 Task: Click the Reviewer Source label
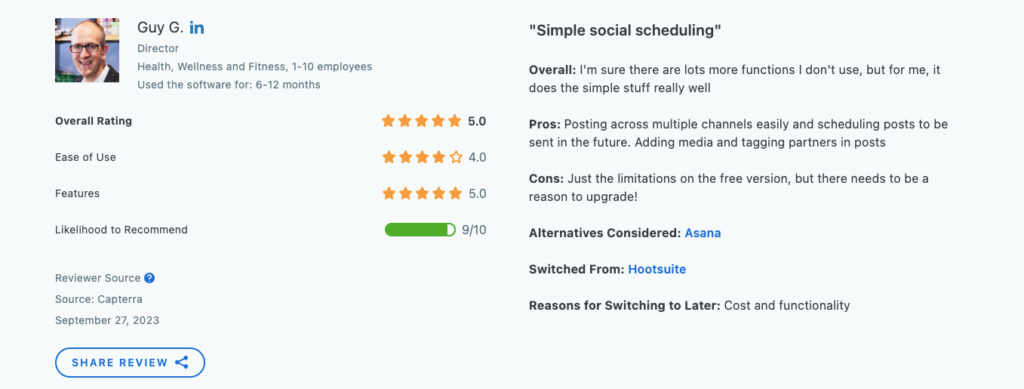click(97, 278)
